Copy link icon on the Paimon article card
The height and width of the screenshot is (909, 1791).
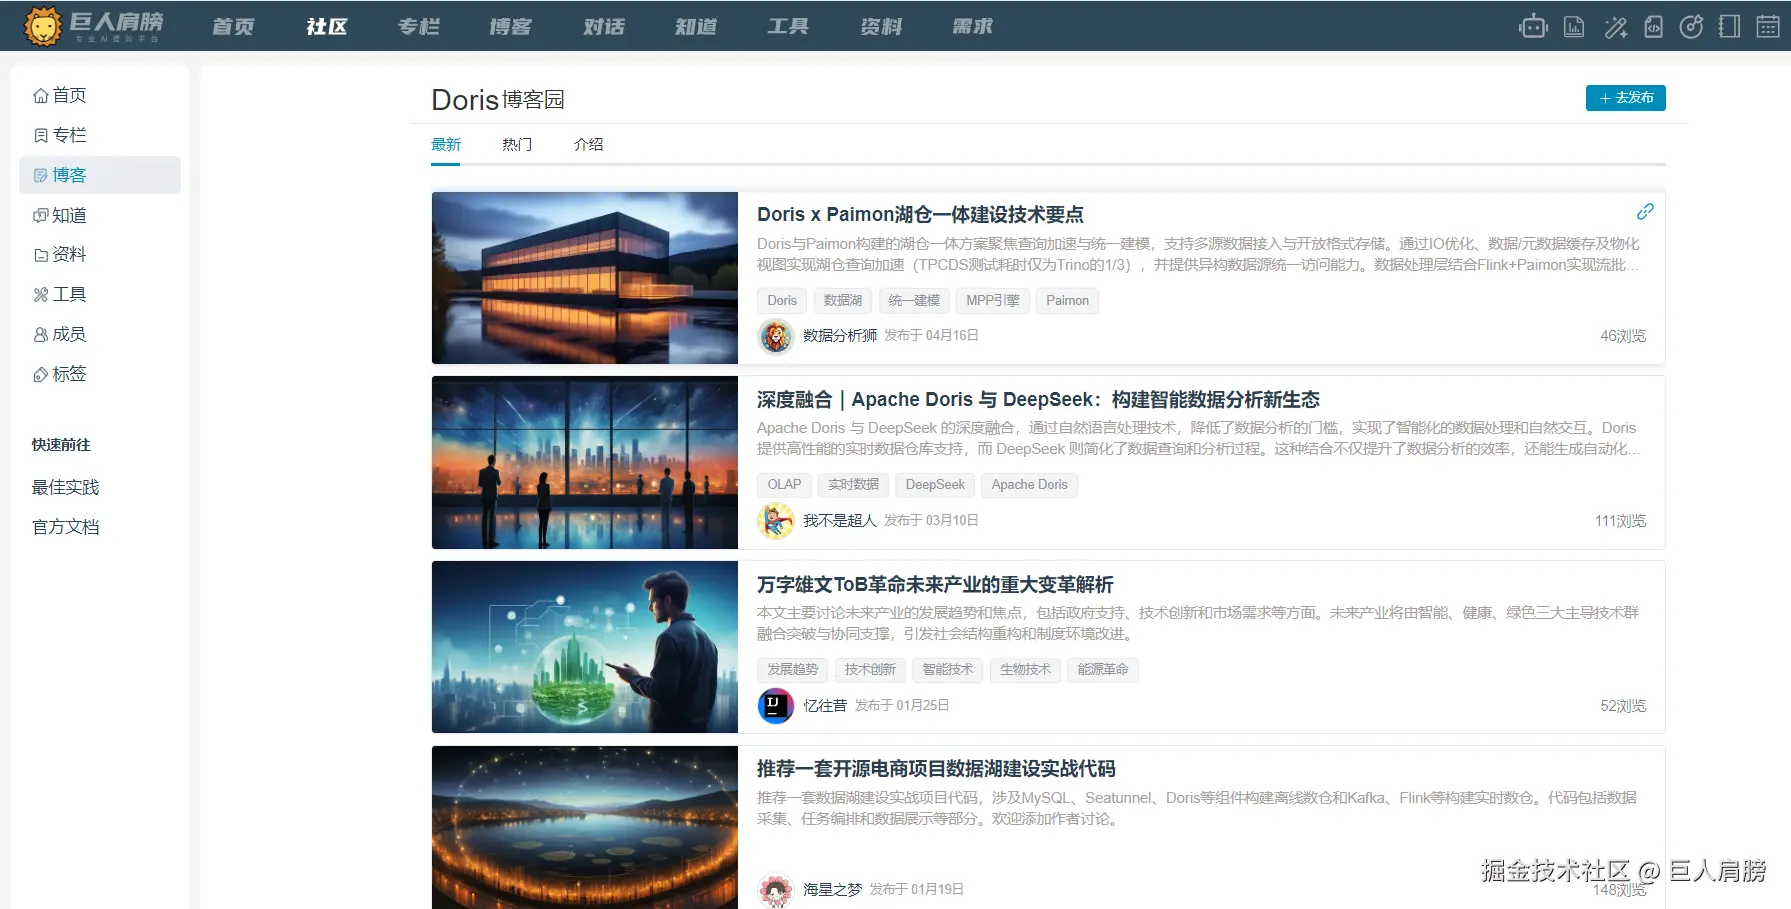click(1645, 211)
